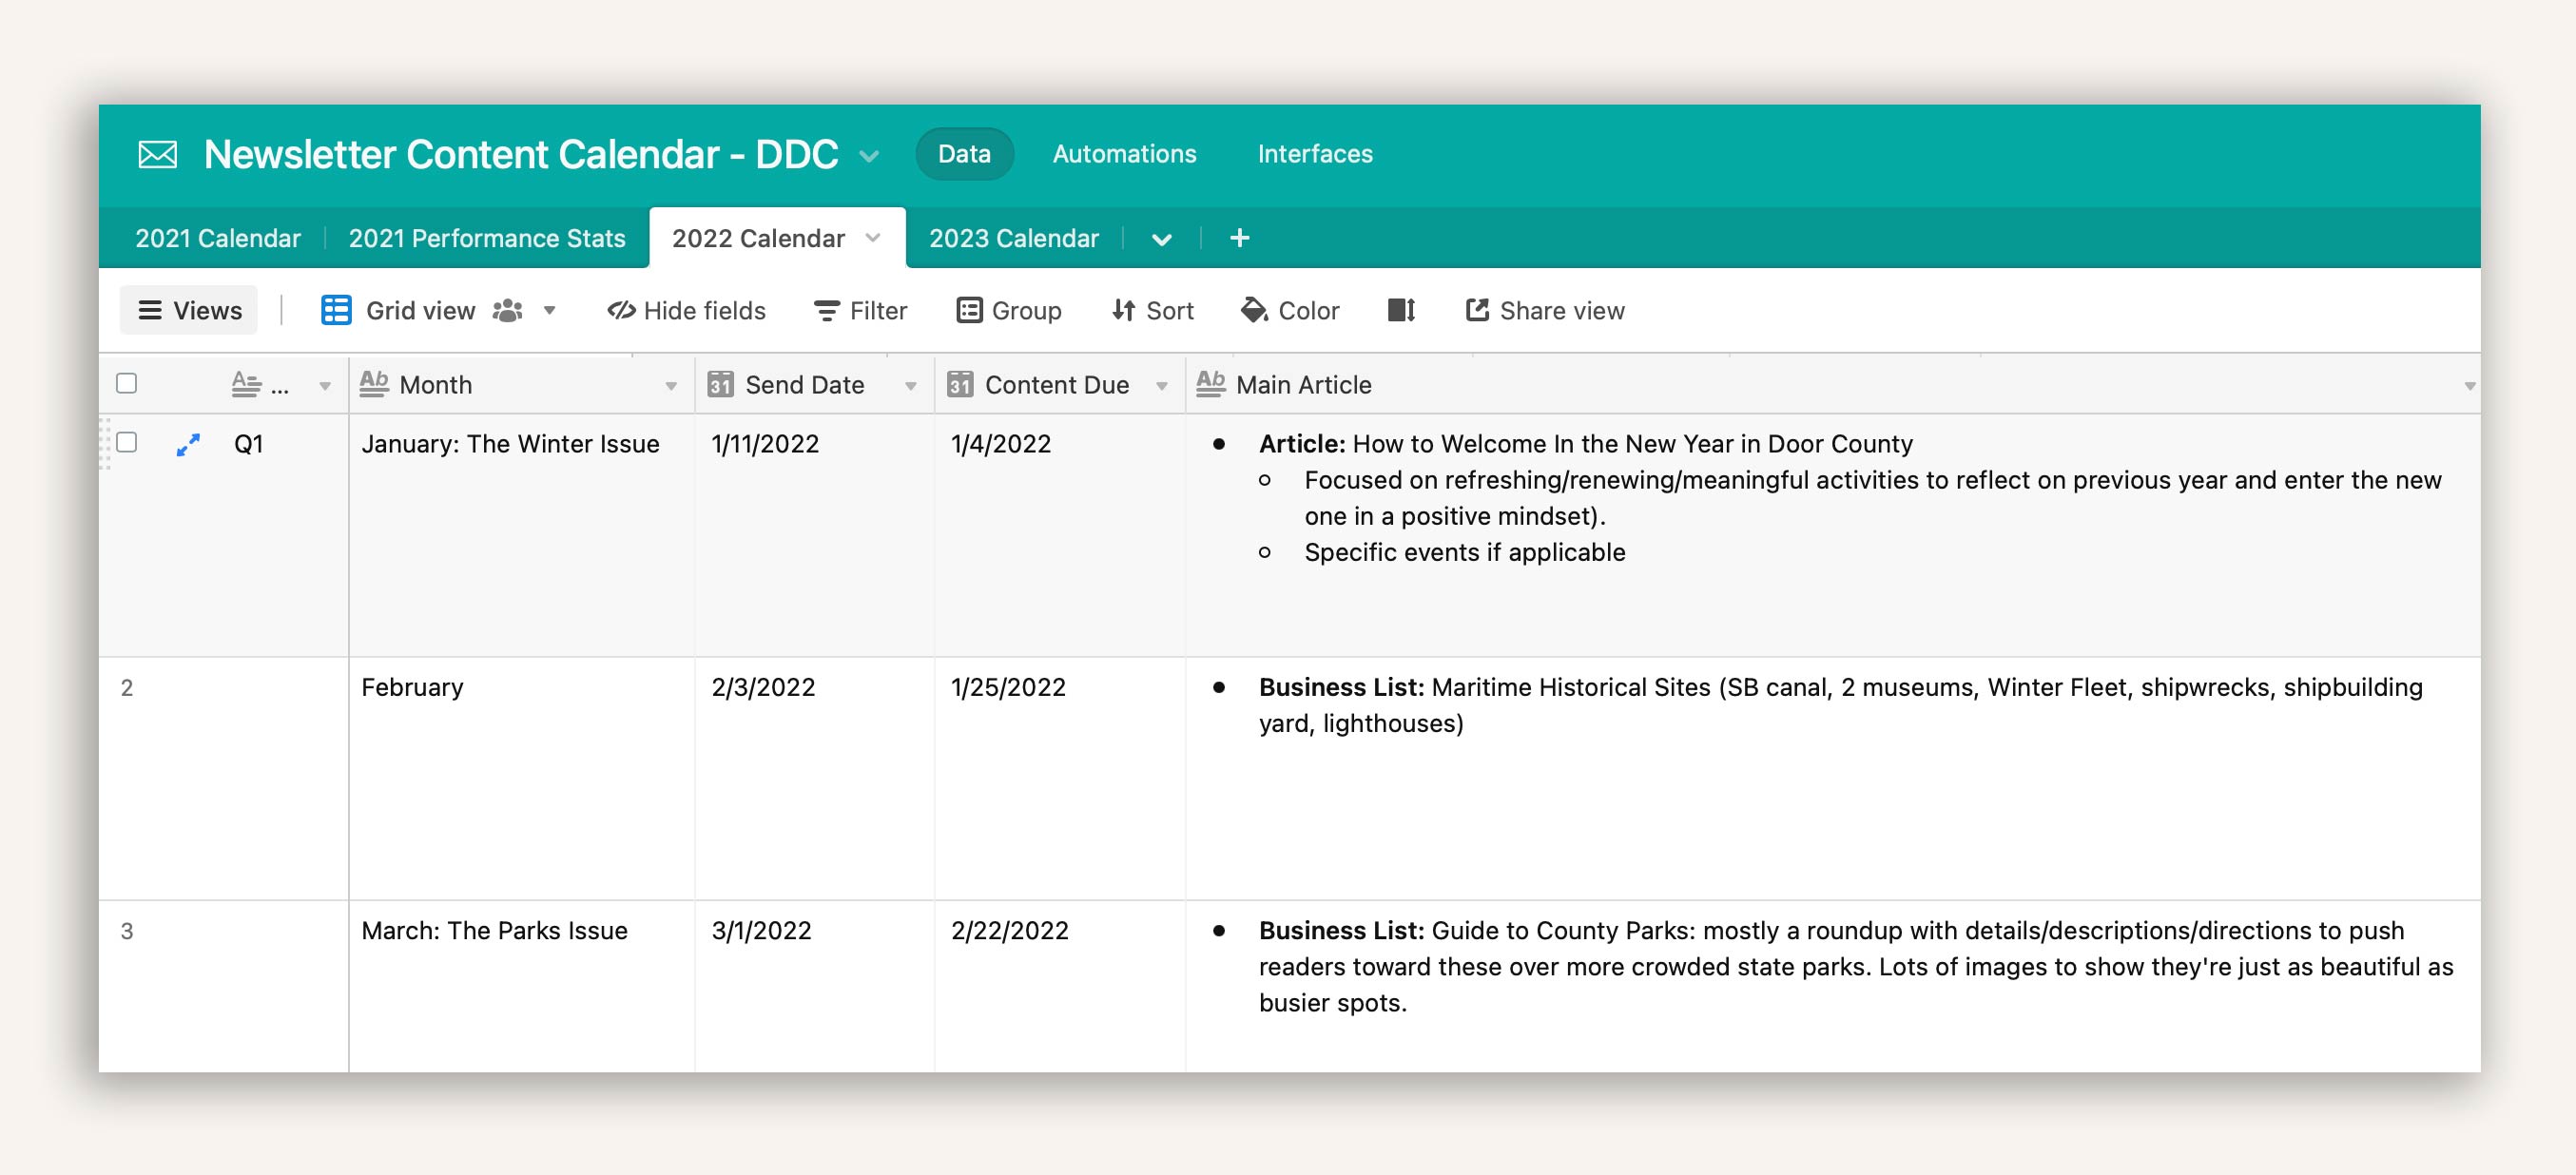The height and width of the screenshot is (1175, 2576).
Task: Toggle the master checkbox in header row
Action: pos(126,383)
